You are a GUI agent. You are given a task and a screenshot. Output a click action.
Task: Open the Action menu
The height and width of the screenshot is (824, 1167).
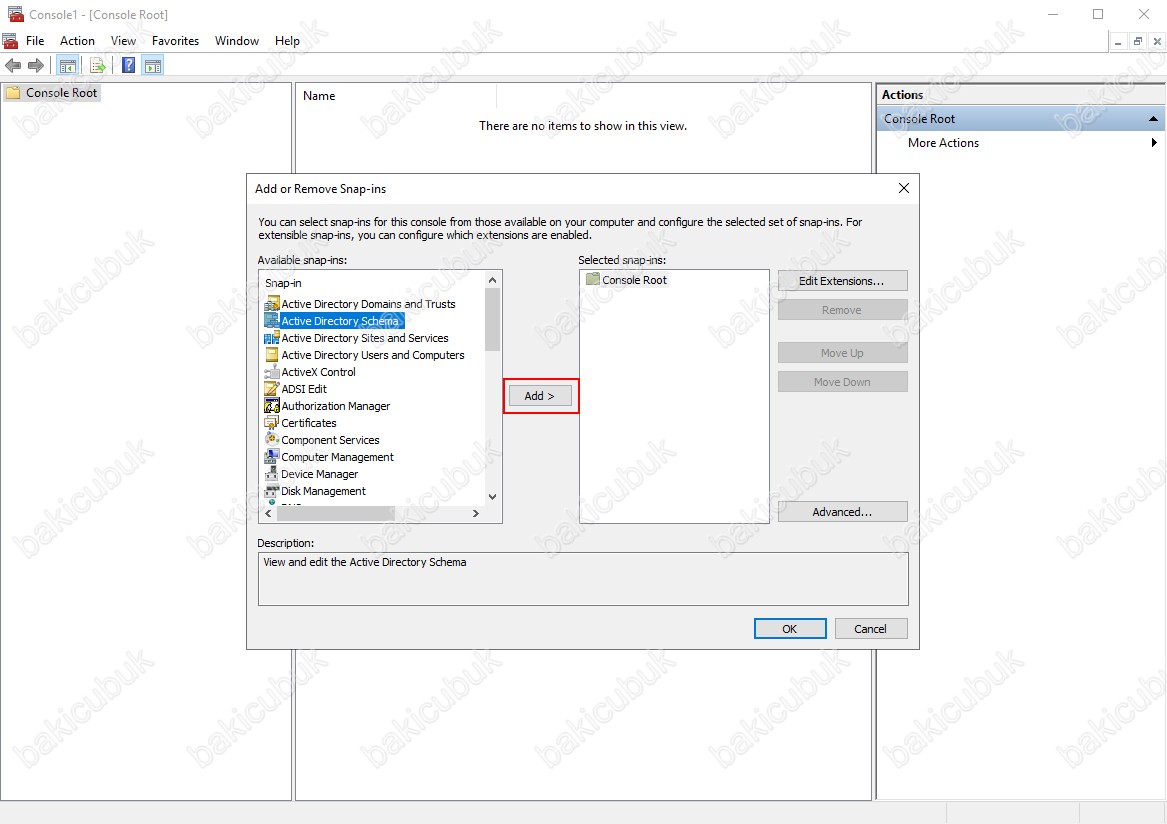click(77, 41)
